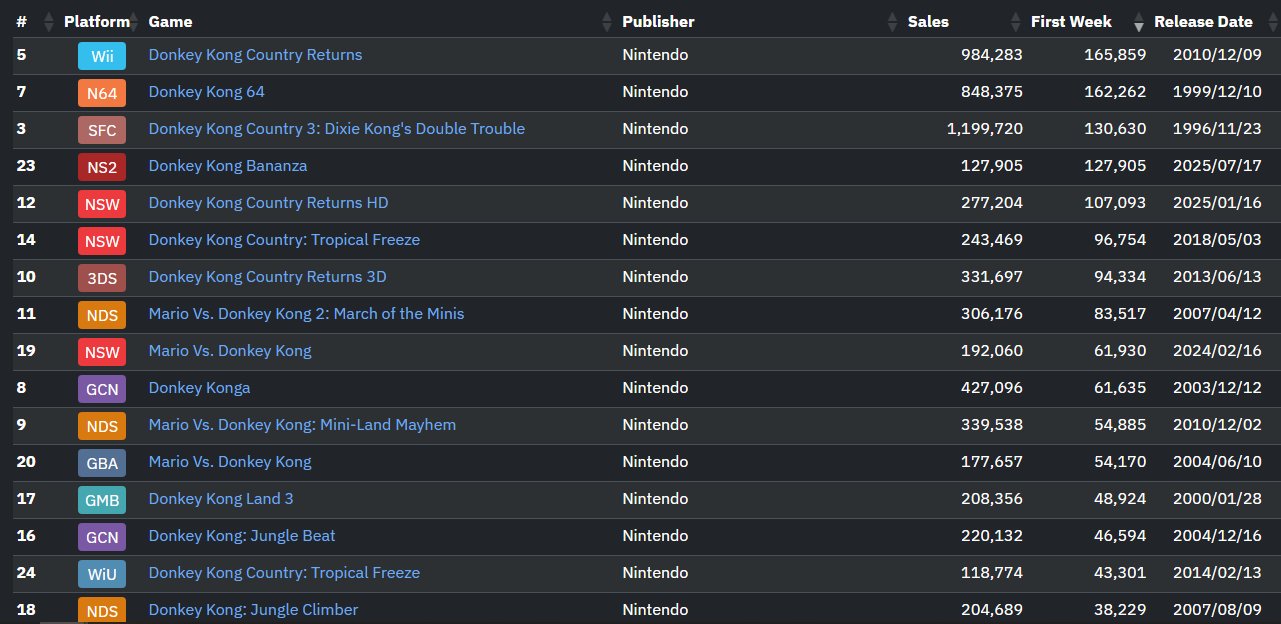Image resolution: width=1281 pixels, height=624 pixels.
Task: Select sales value 204,689
Action: [x=990, y=610]
